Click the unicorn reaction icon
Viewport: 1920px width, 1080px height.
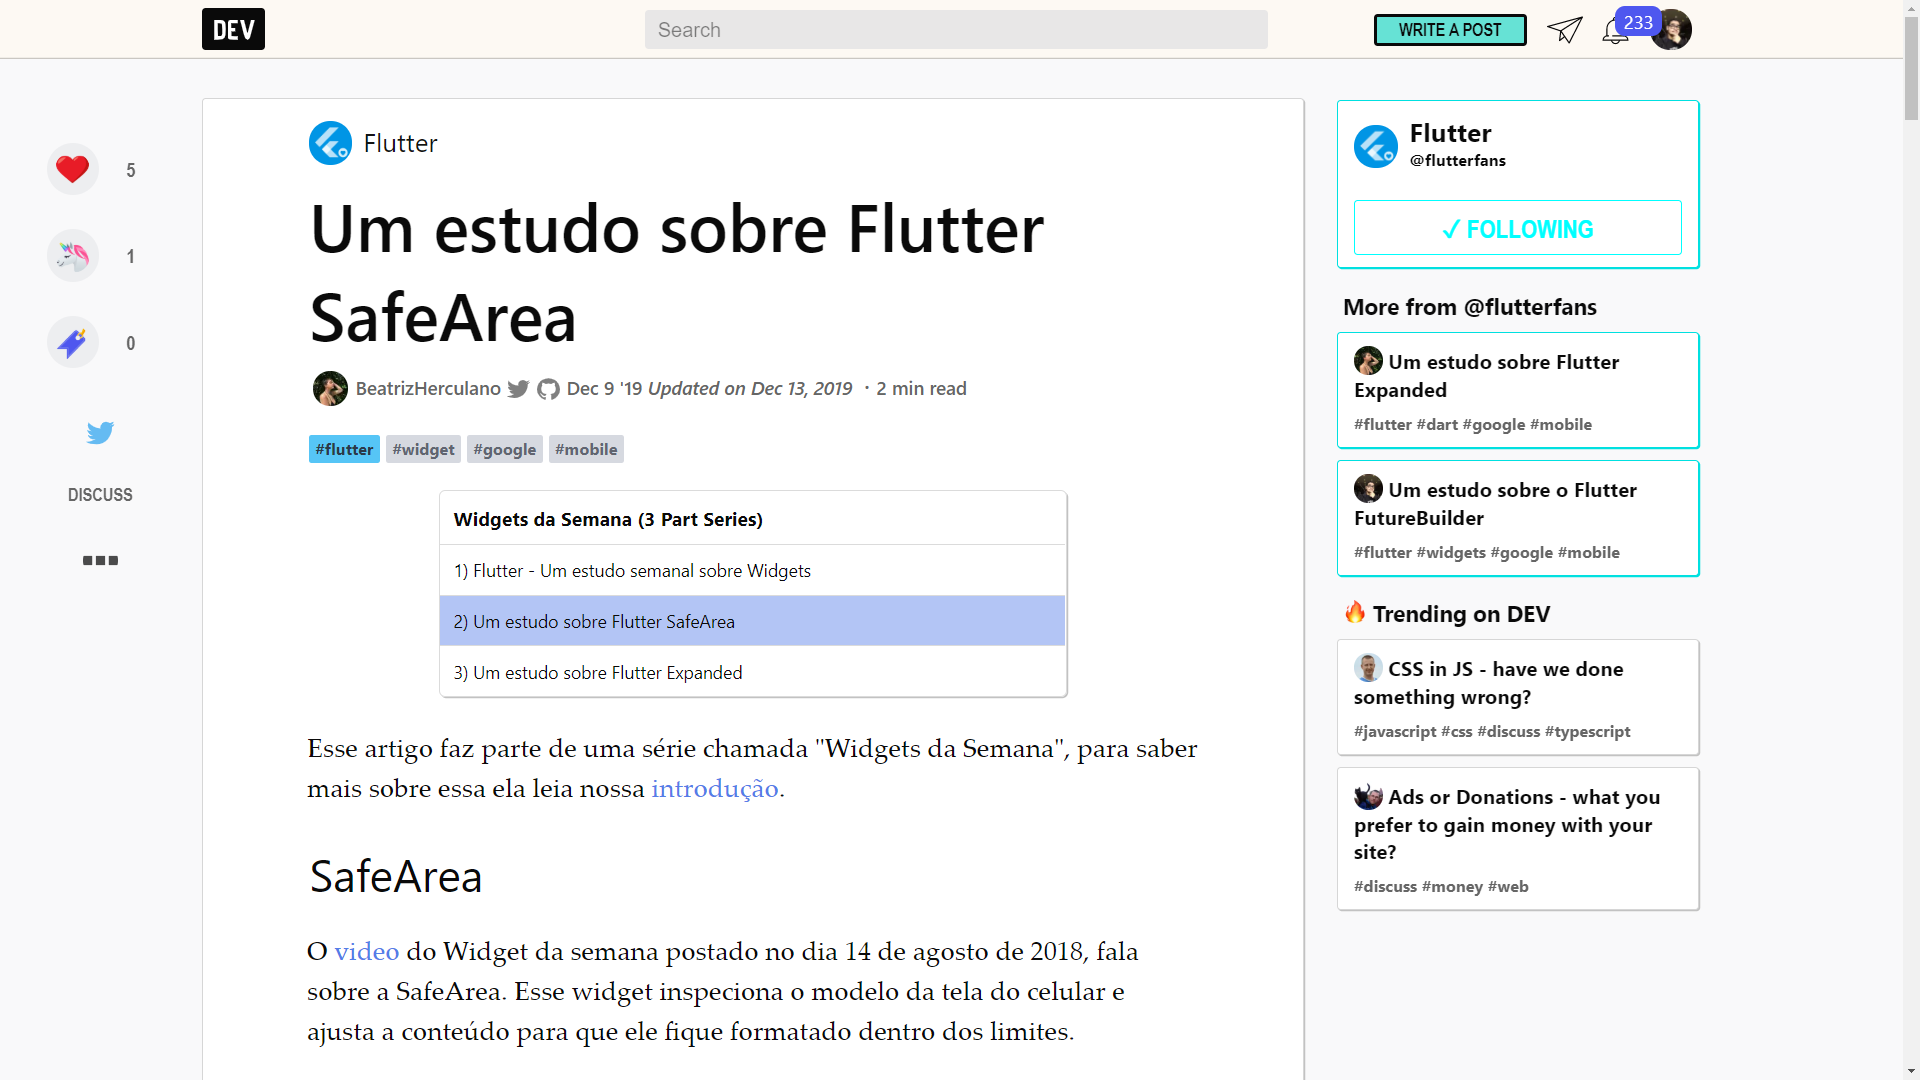(x=72, y=256)
